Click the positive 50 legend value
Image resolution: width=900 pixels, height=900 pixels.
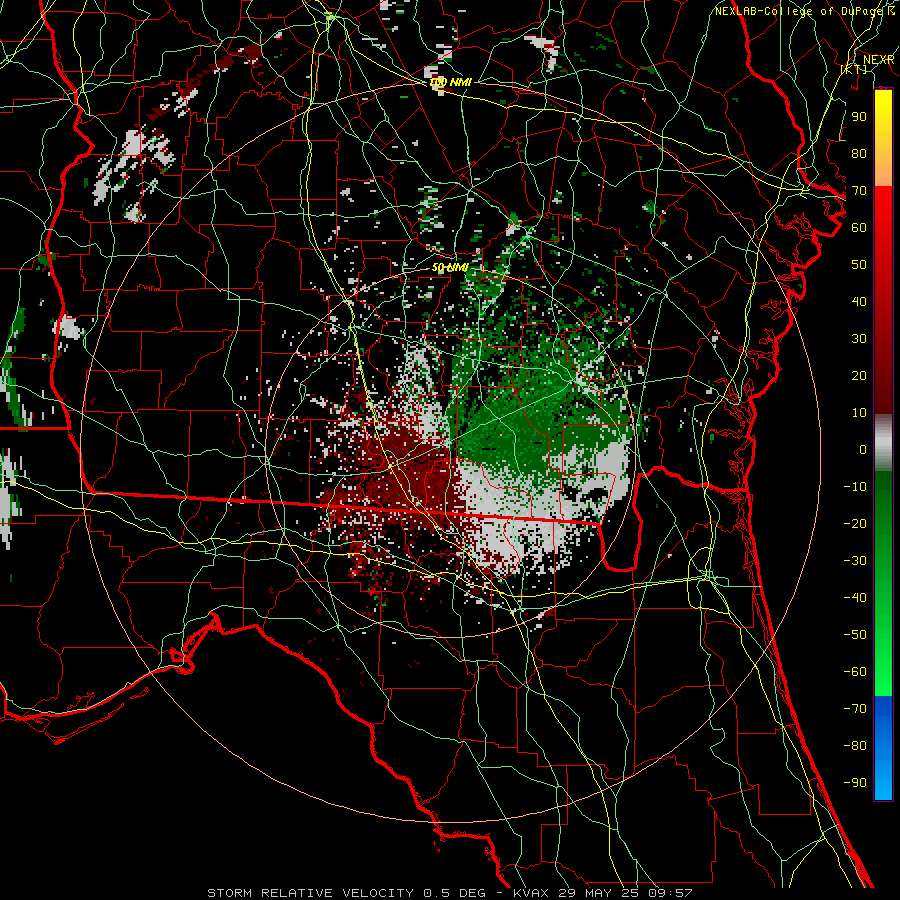[x=859, y=265]
